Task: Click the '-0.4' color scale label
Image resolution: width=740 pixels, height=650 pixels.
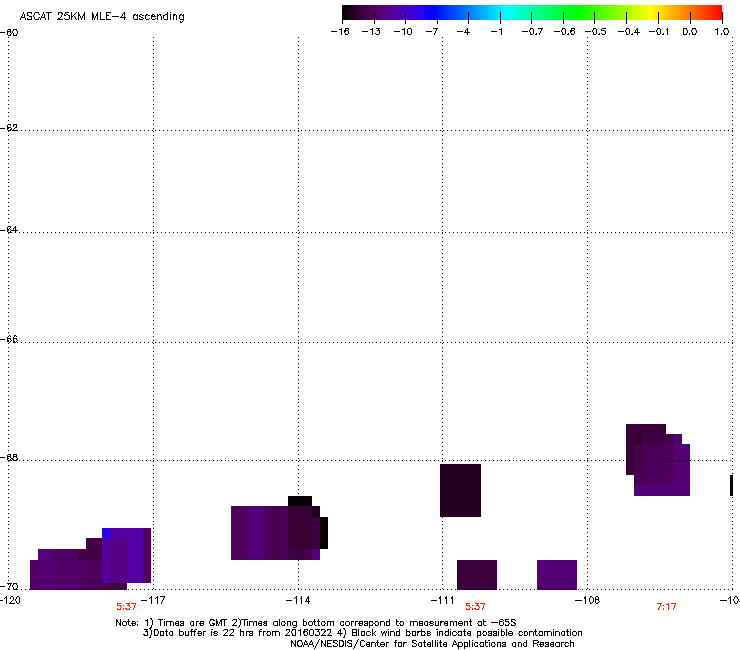Action: [x=629, y=32]
